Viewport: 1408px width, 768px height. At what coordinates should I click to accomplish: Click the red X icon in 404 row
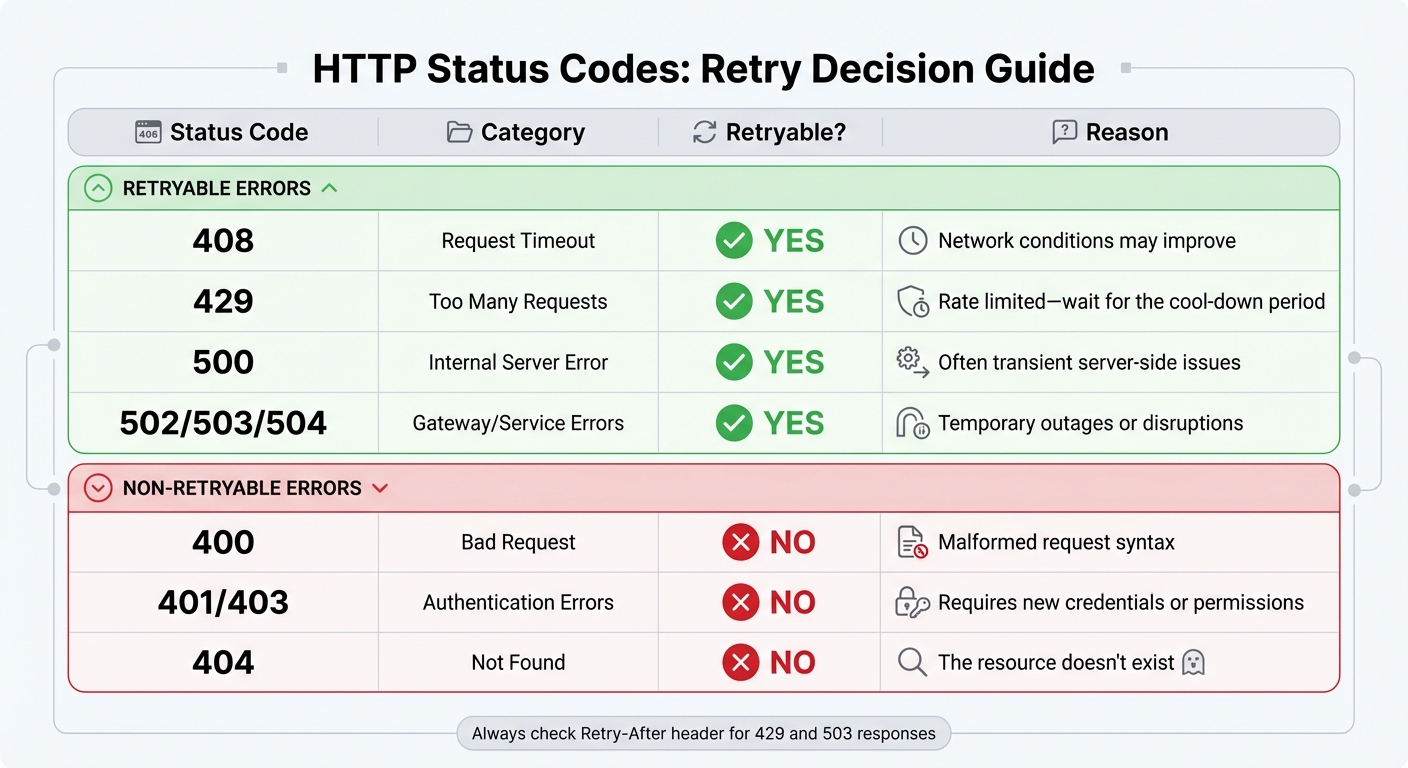[x=741, y=662]
